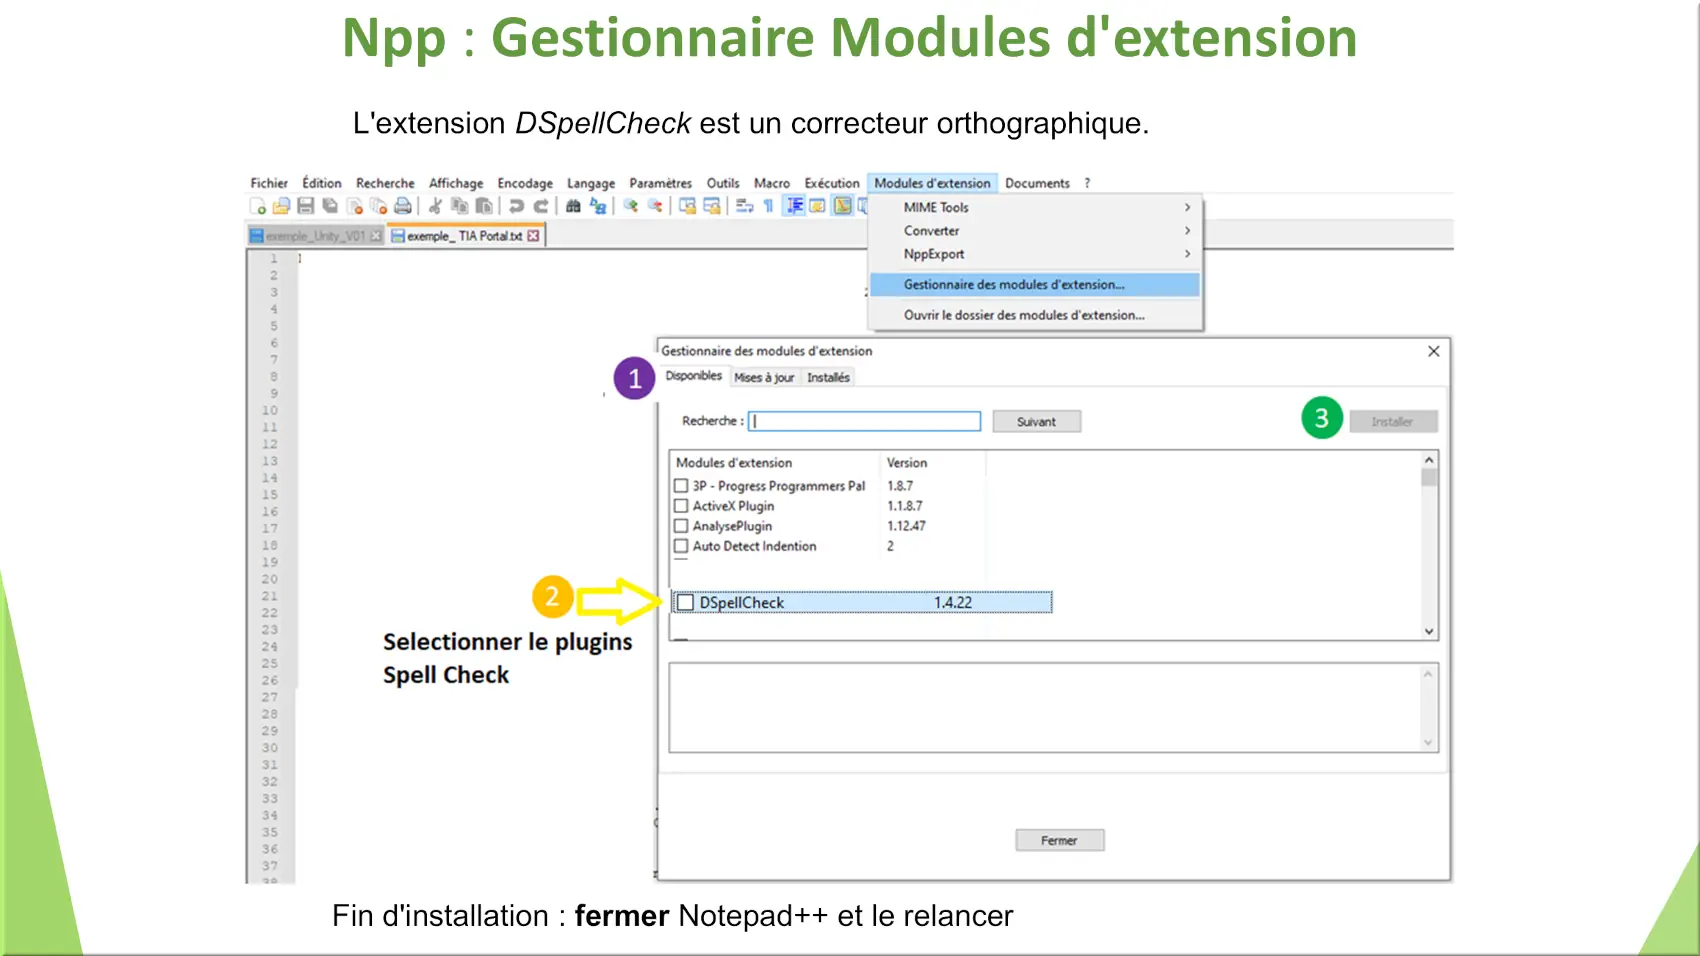Screen dimensions: 1700x956
Task: Click the Zoom In toolbar icon
Action: (x=630, y=206)
